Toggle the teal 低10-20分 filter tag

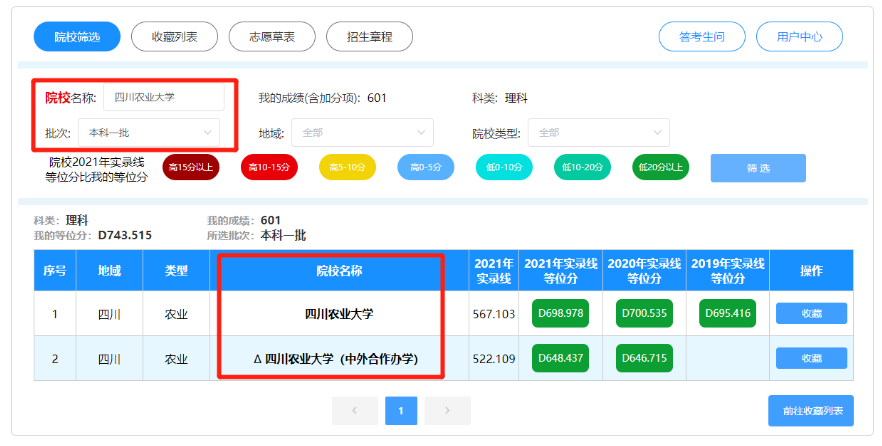pyautogui.click(x=582, y=167)
